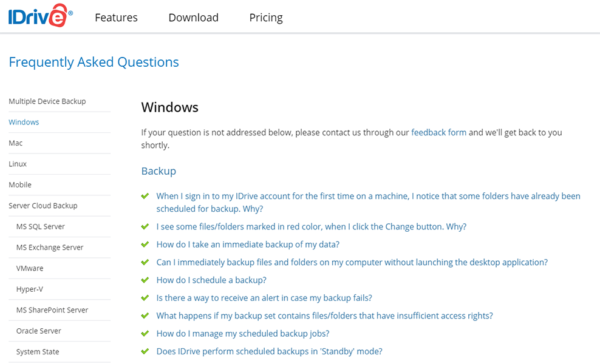
Task: Open the Hyper-V FAQ section
Action: 29,289
